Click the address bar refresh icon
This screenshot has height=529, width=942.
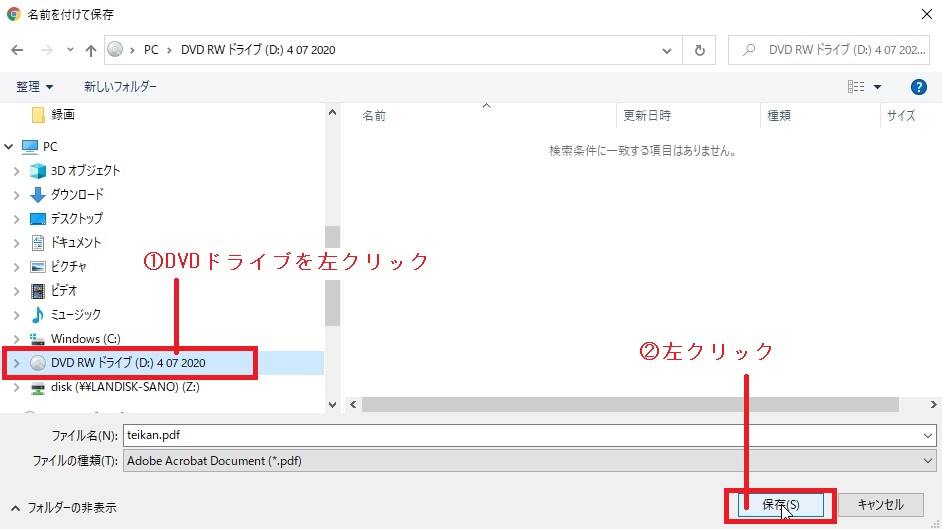[x=699, y=50]
